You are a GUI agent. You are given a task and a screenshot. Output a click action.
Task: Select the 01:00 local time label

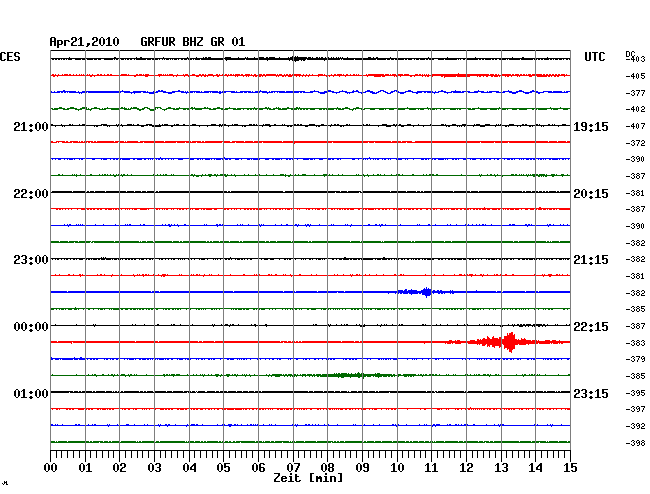31,393
